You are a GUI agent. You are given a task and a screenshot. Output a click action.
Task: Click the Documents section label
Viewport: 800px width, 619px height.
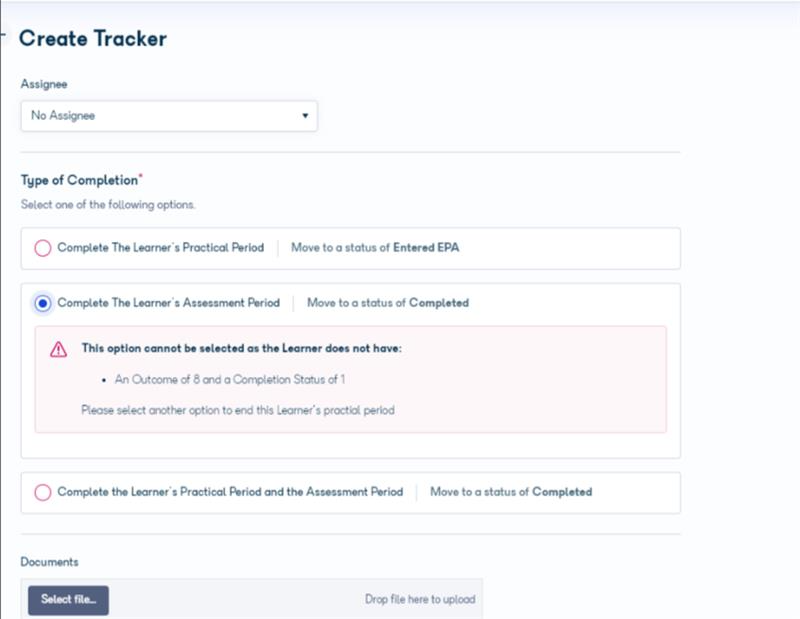click(x=49, y=562)
